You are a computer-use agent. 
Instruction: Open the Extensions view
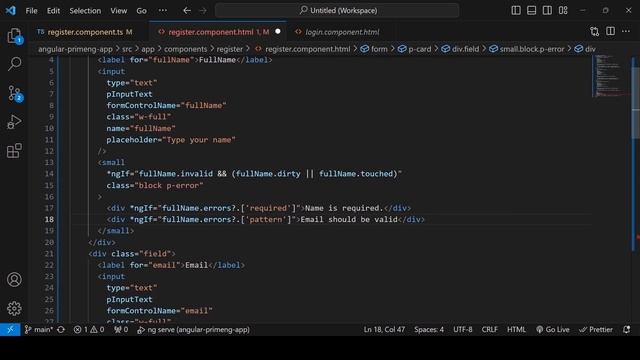coord(15,151)
